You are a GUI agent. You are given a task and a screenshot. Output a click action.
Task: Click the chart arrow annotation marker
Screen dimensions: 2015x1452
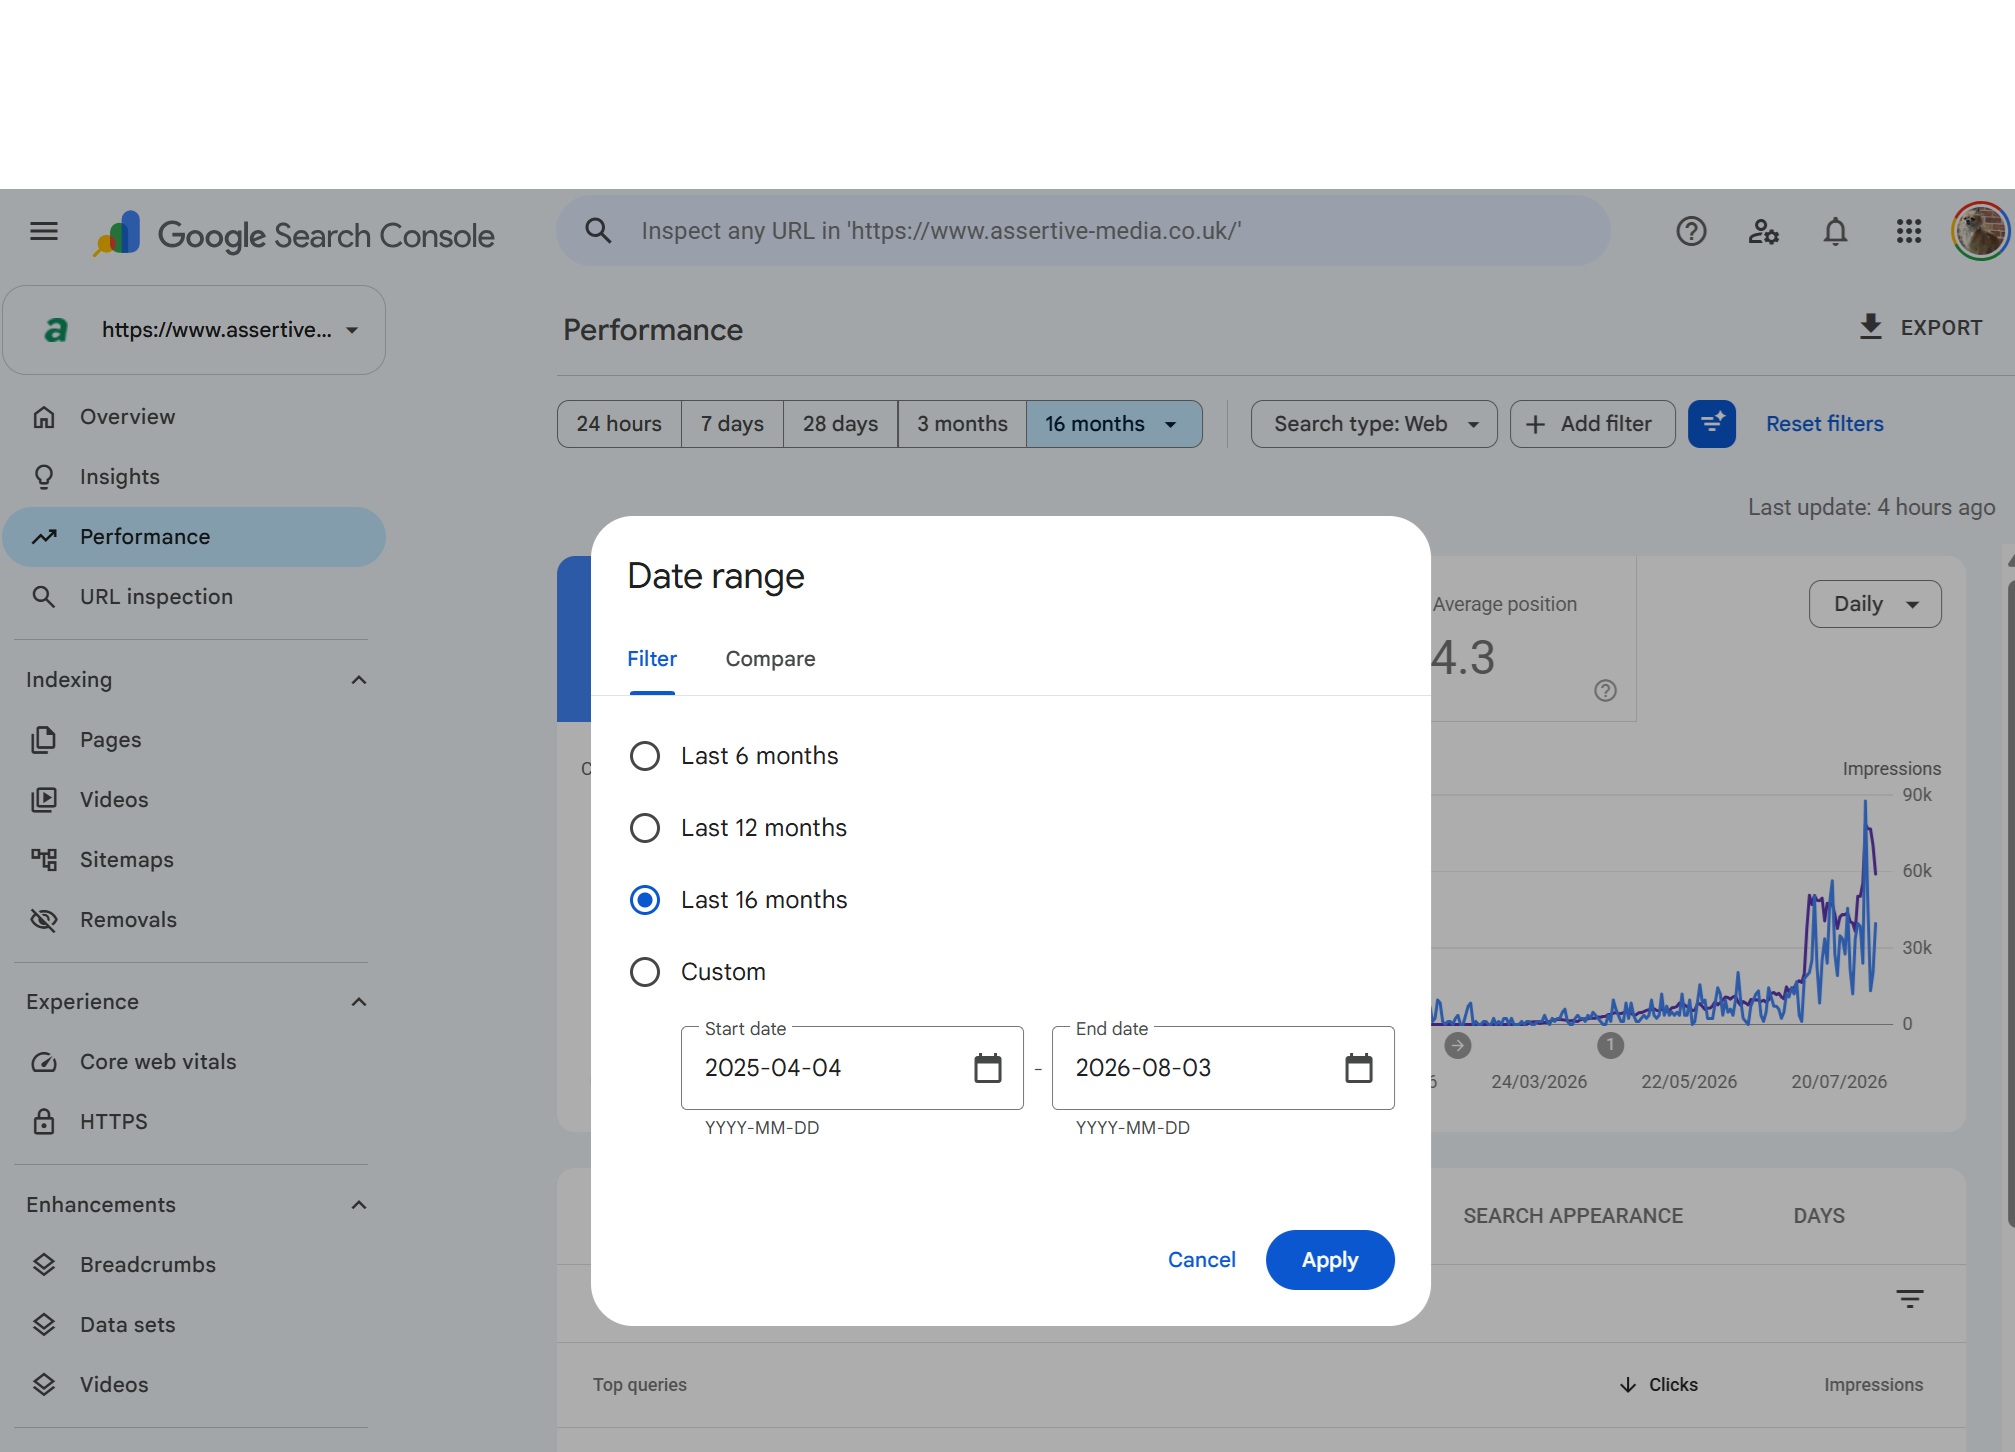tap(1458, 1046)
